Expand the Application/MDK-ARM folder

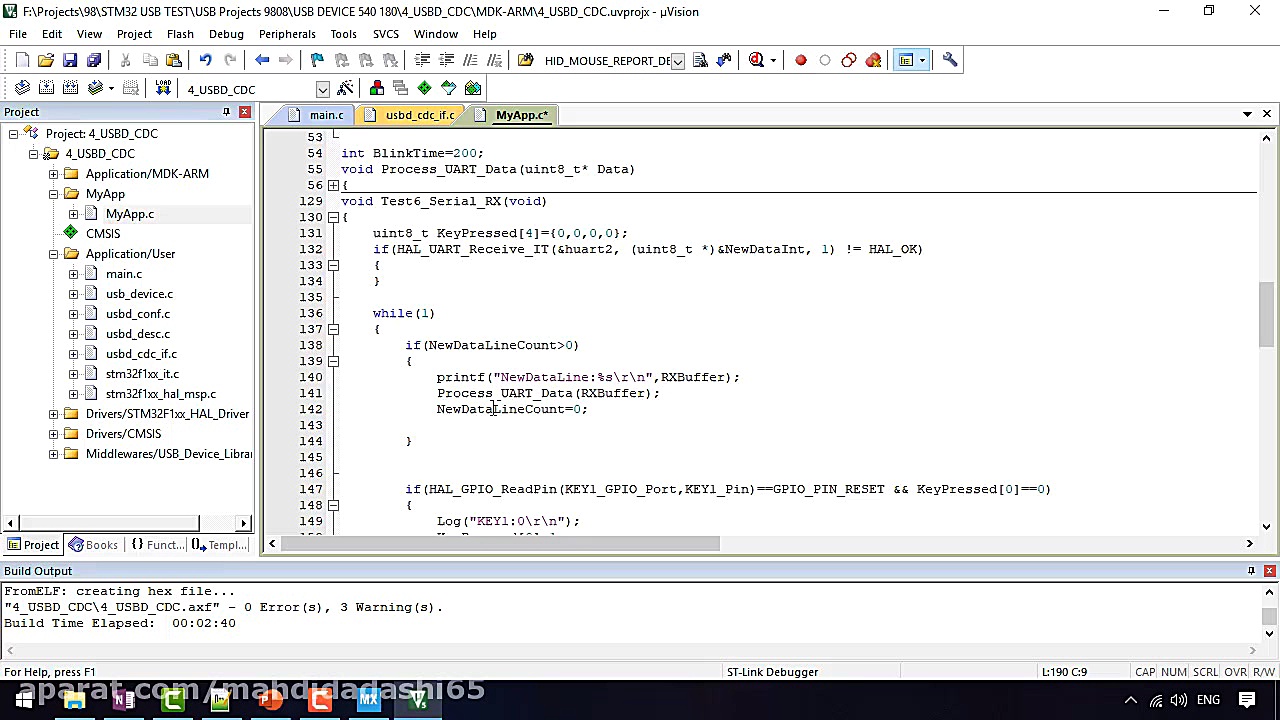point(53,174)
